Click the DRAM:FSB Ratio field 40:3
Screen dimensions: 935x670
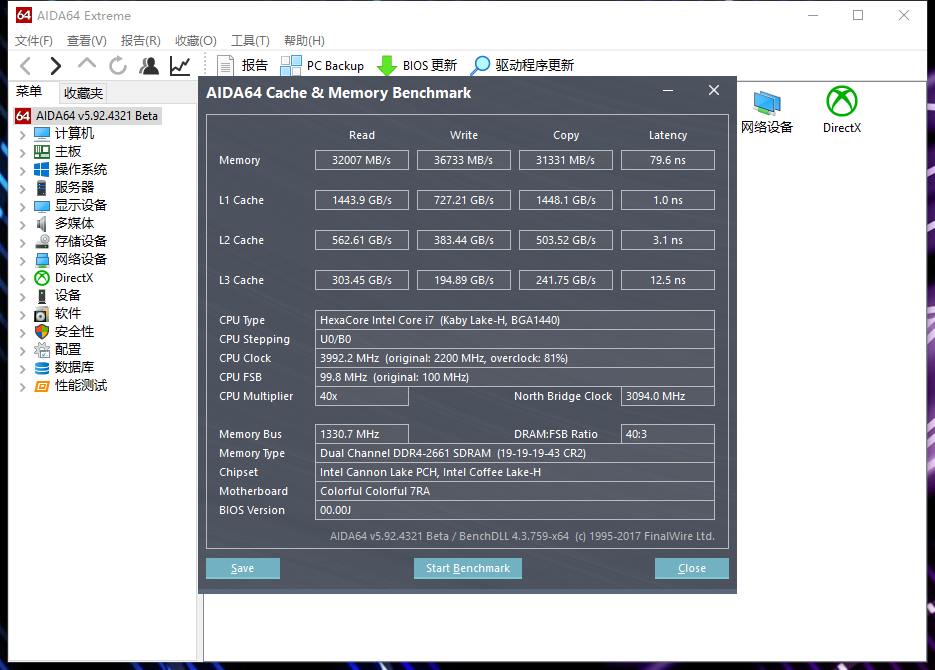(x=668, y=434)
